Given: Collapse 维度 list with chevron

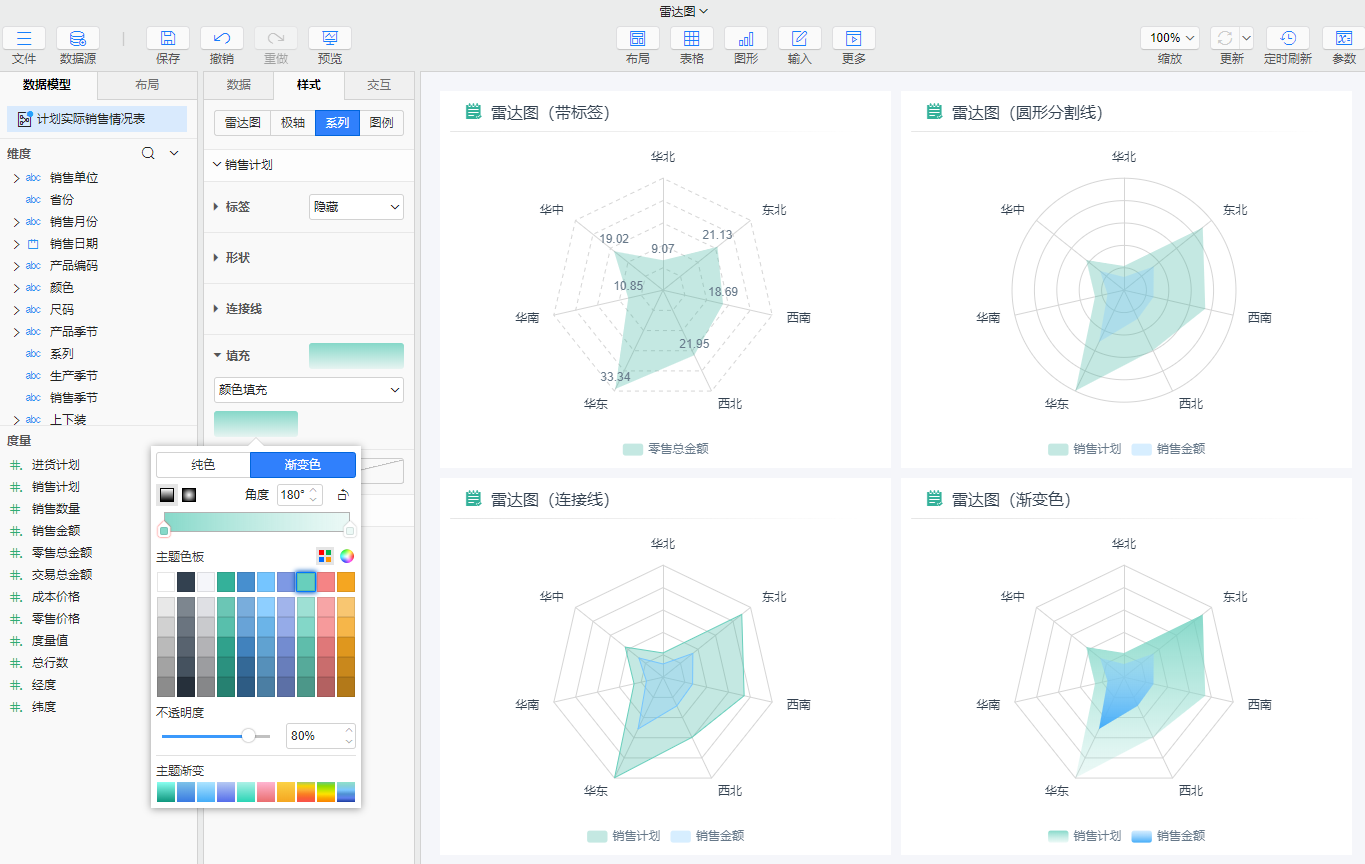Looking at the screenshot, I should coord(174,153).
